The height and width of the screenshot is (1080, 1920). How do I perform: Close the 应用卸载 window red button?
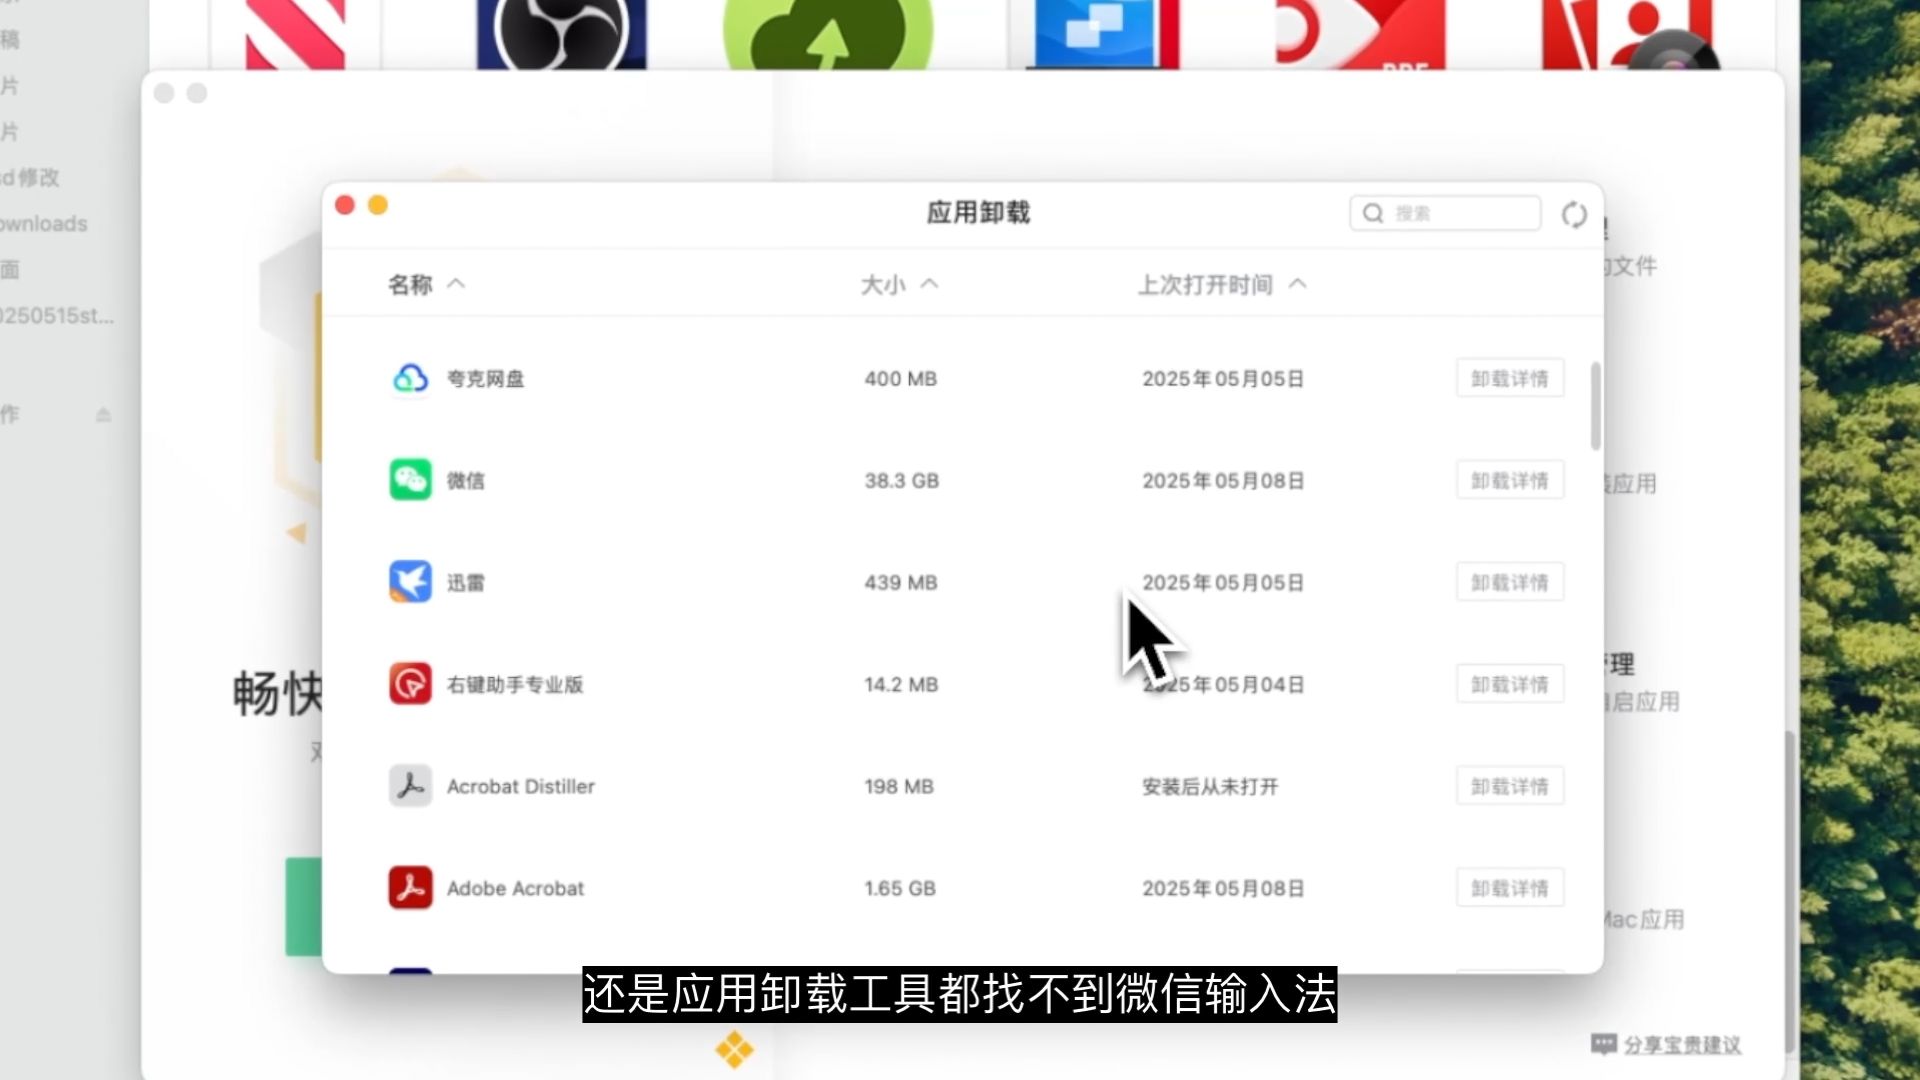(x=345, y=205)
